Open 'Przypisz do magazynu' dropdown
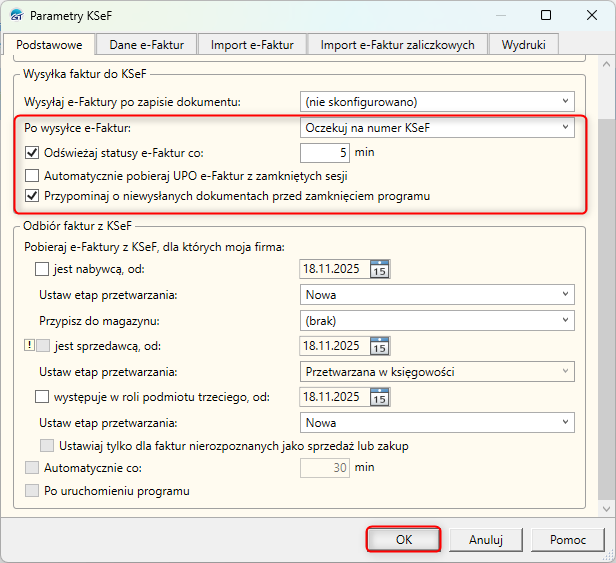Screen dimensions: 616x563 pos(437,321)
